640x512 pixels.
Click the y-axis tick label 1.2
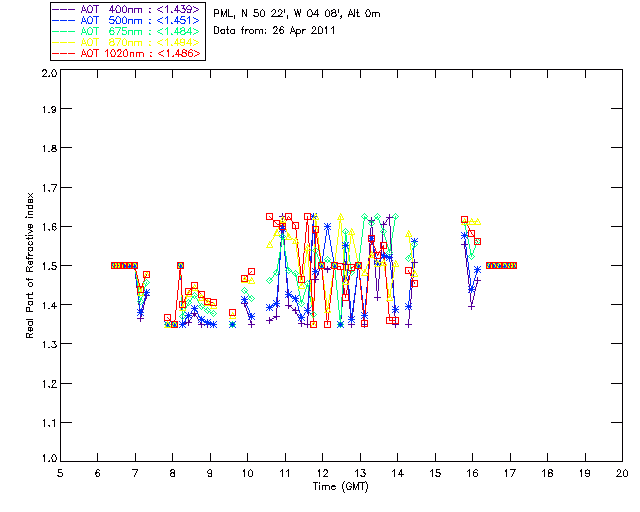pos(49,384)
